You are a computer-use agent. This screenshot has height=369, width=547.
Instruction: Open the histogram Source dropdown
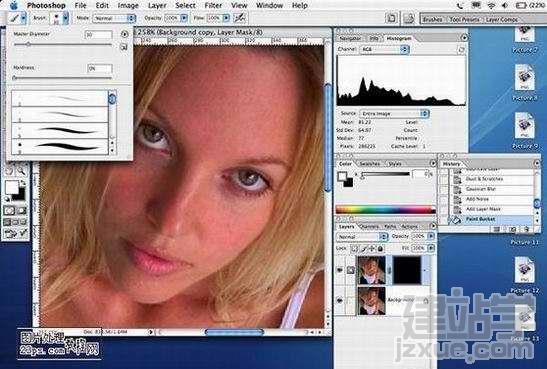(394, 114)
